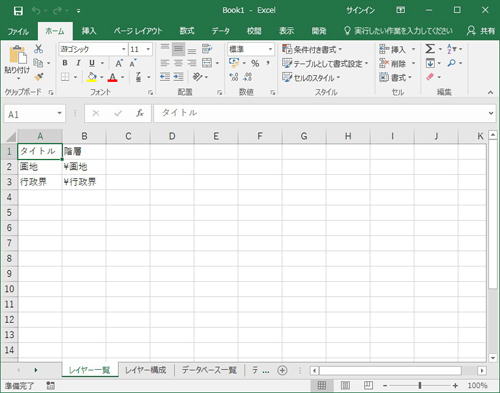Click the Clear eraser icon
The image size is (500, 393).
click(x=430, y=77)
